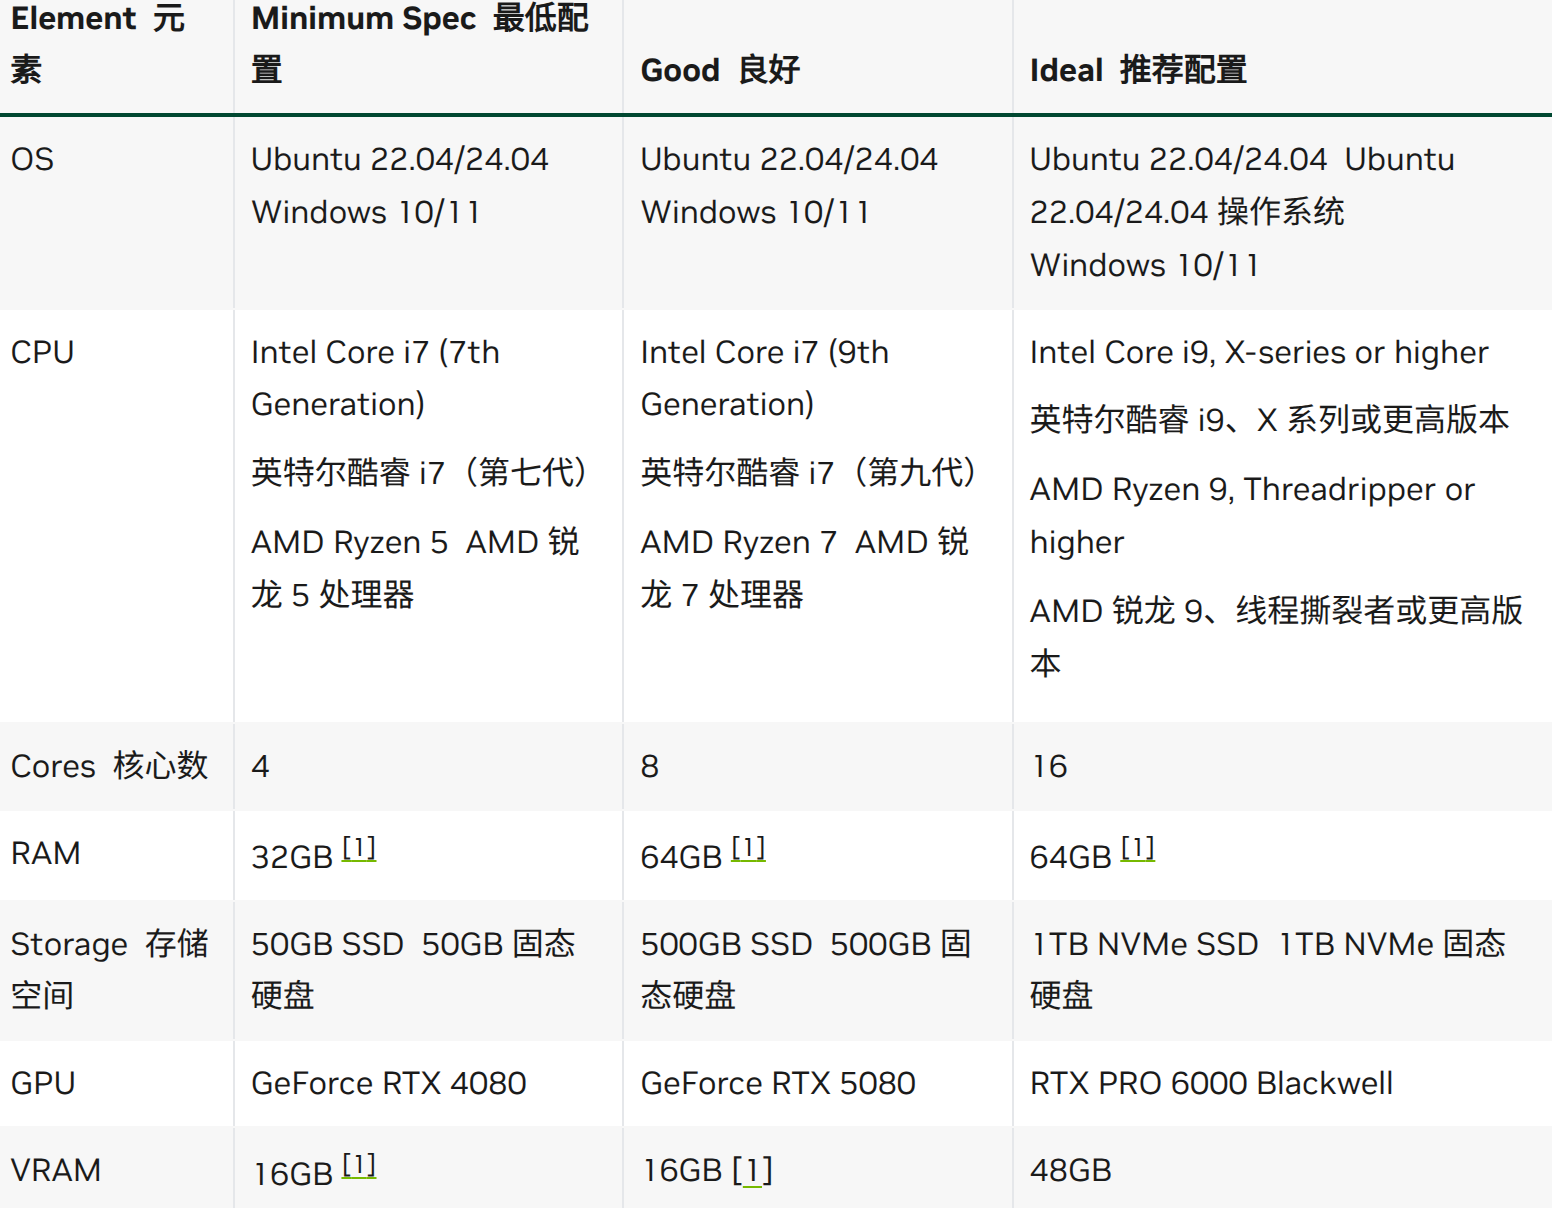
Task: Click "AMD Ryzen 9, Threadripper or higher" text
Action: click(x=1252, y=515)
